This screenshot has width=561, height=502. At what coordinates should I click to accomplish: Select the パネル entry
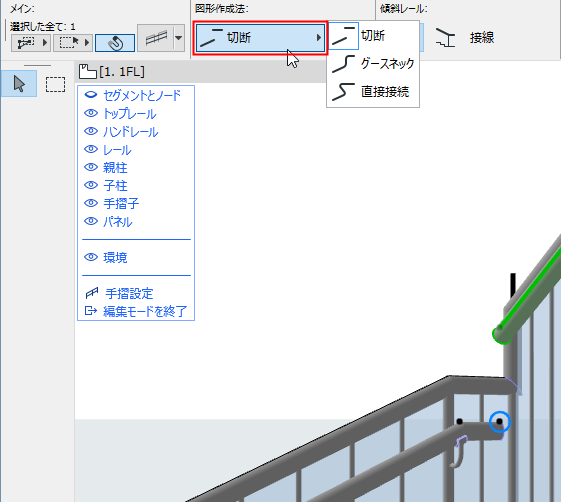118,222
